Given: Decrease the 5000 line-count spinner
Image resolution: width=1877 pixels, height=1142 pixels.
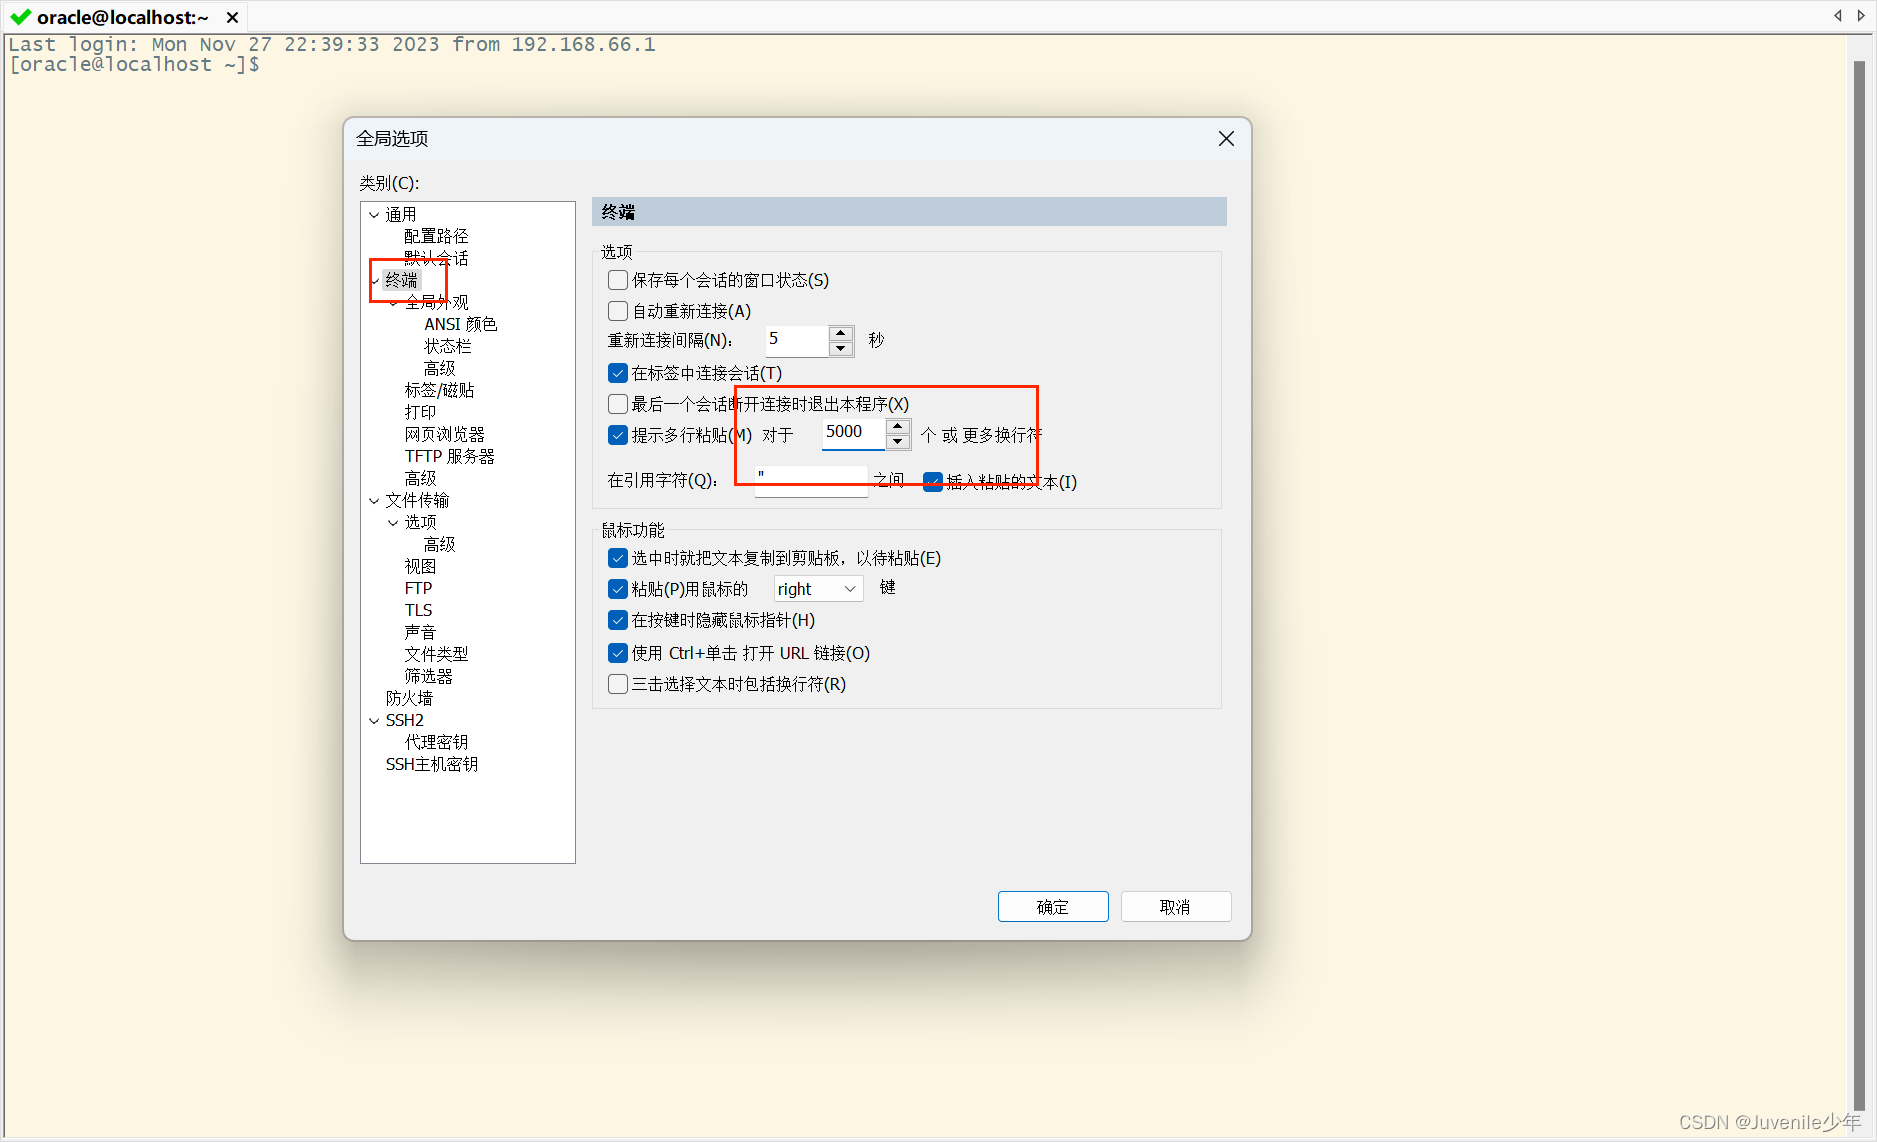Looking at the screenshot, I should pos(898,441).
